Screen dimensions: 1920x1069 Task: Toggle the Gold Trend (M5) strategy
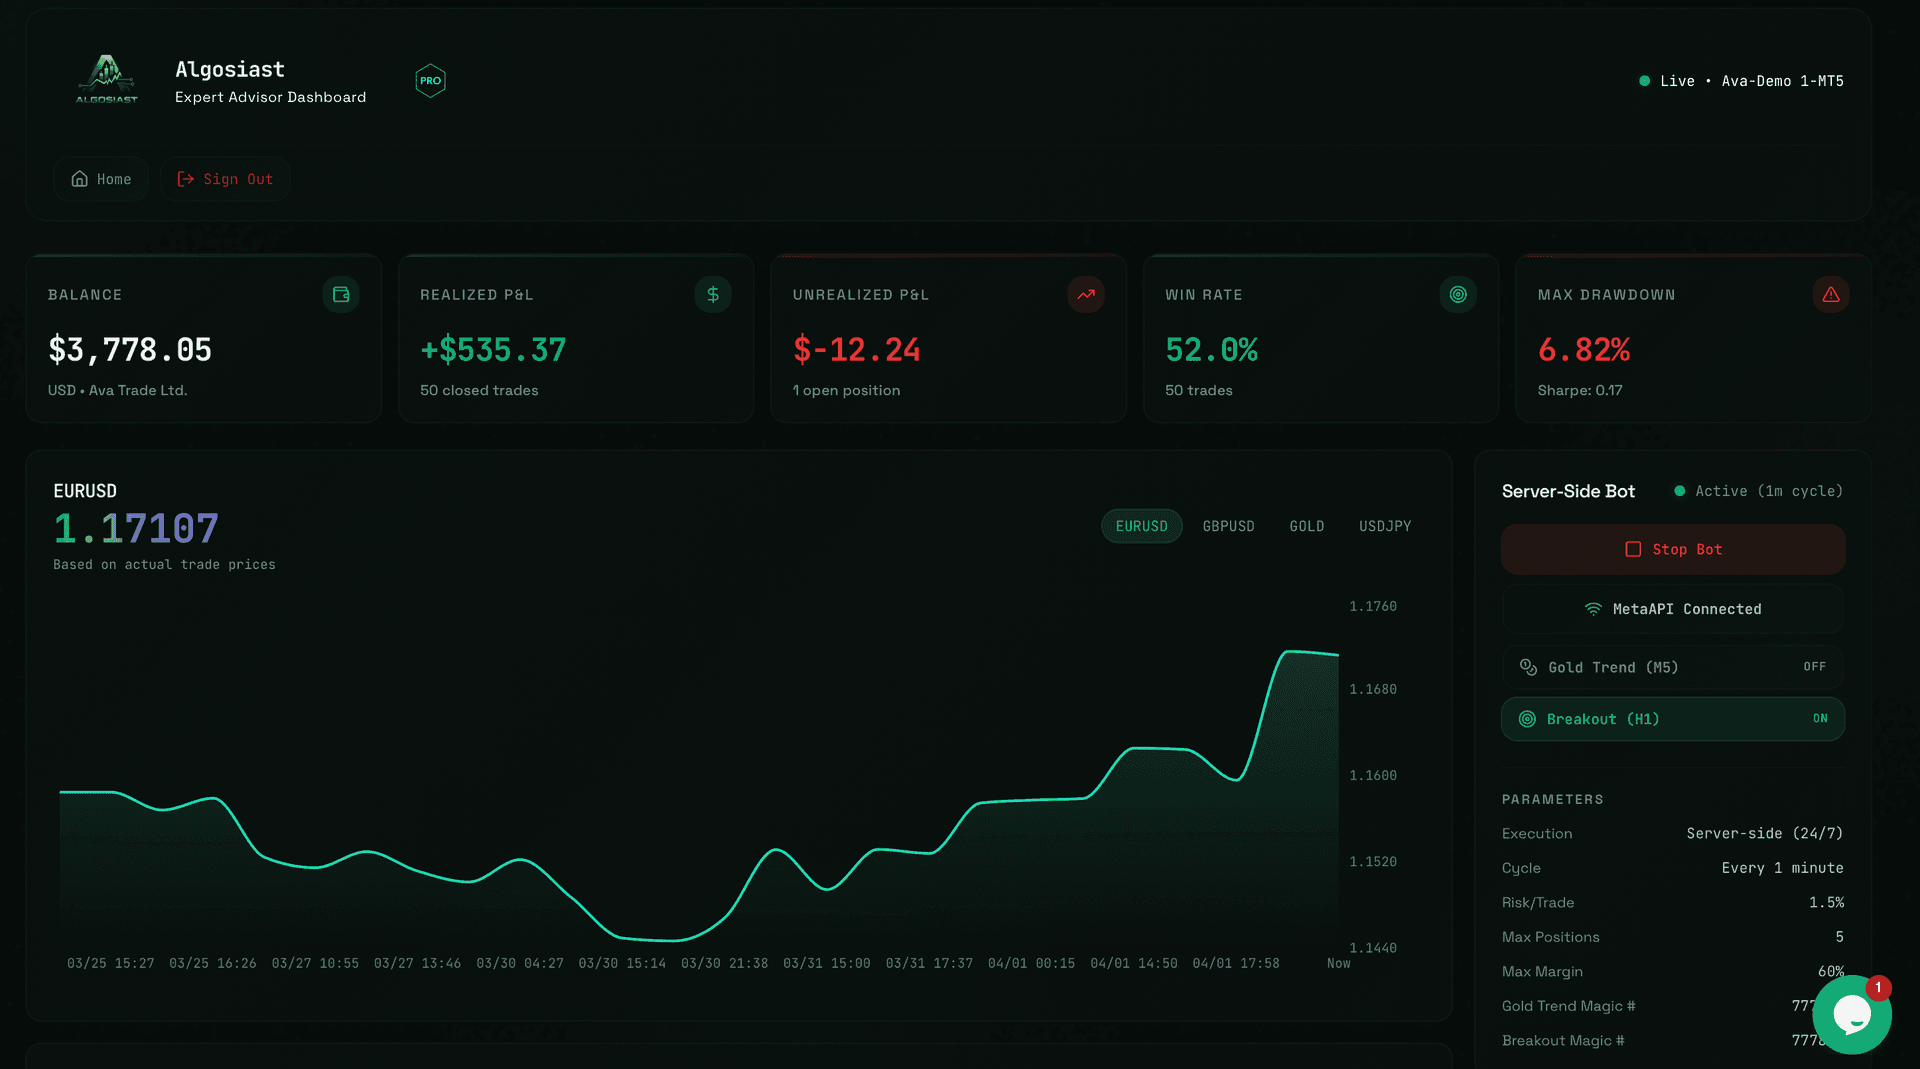tap(1673, 667)
